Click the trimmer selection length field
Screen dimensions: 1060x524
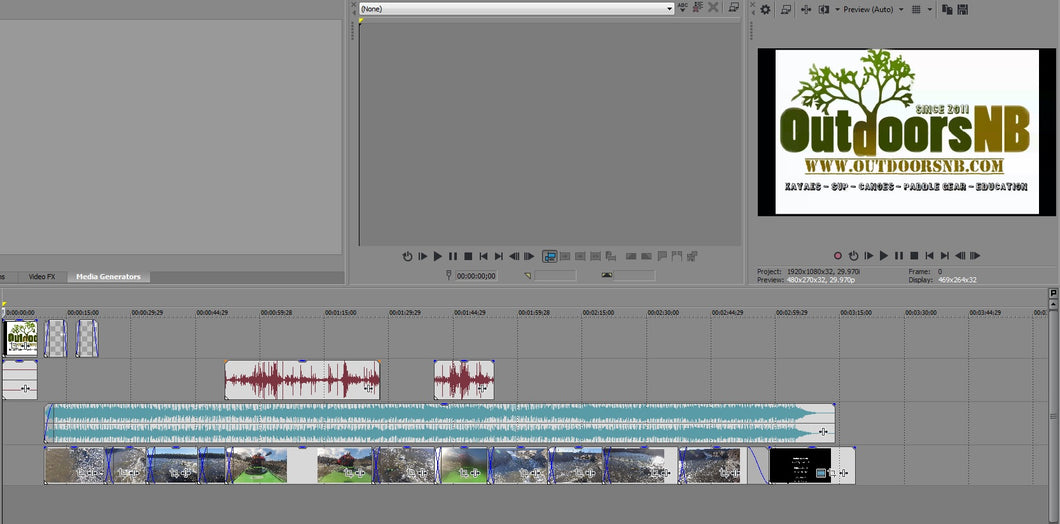pos(634,276)
